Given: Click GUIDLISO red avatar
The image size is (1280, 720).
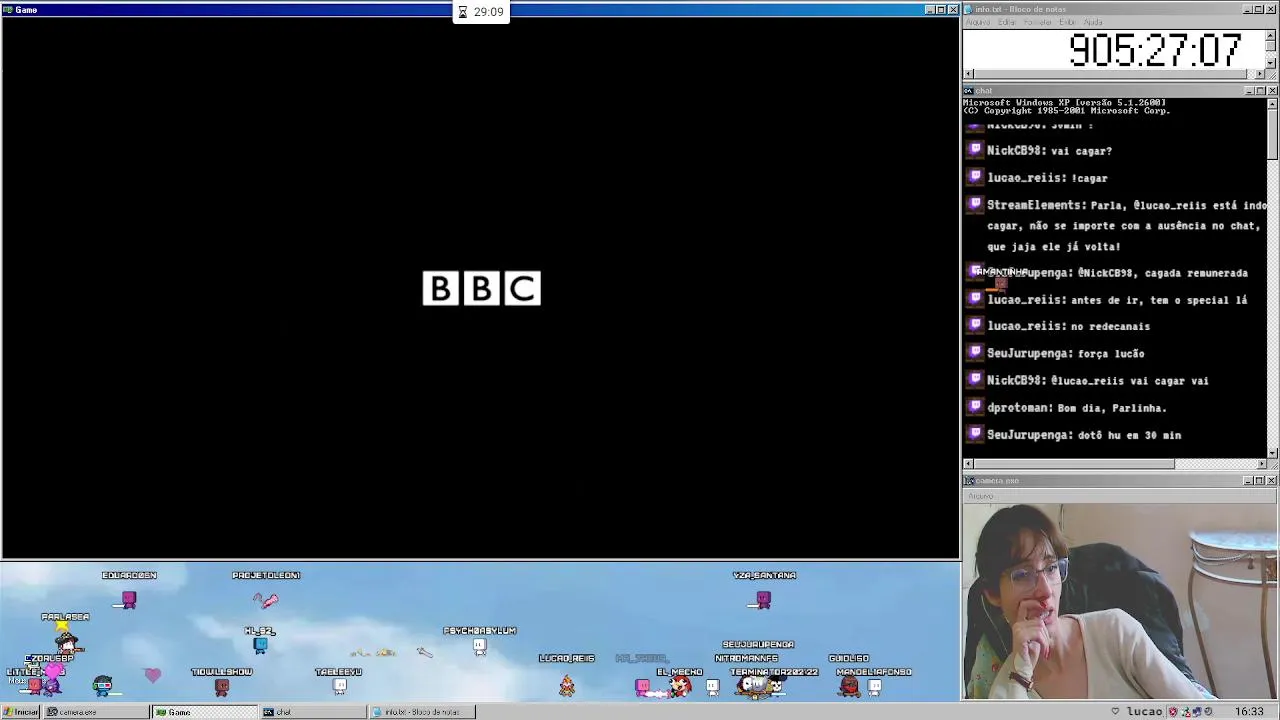Looking at the screenshot, I should 848,685.
